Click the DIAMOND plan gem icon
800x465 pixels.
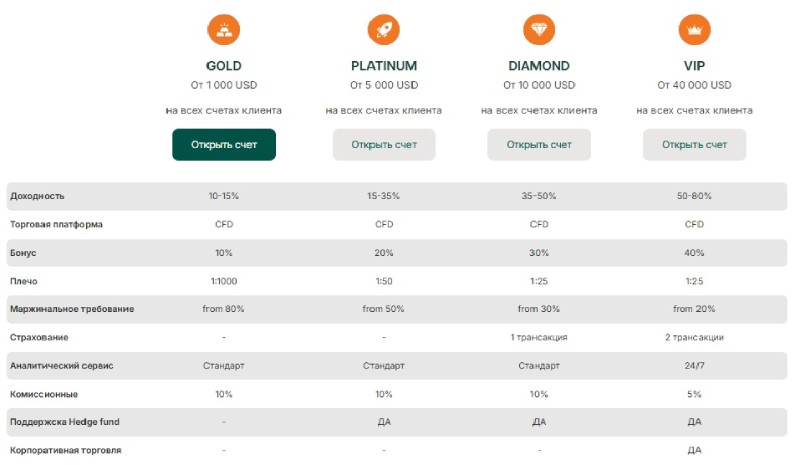[x=539, y=30]
